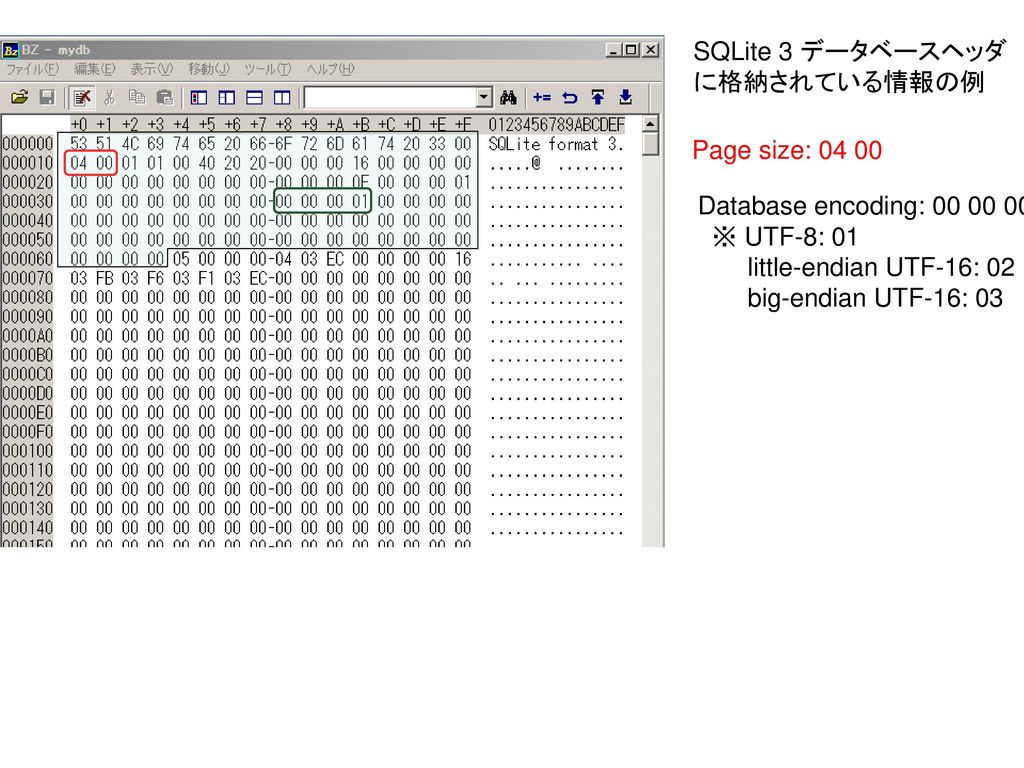Select the 05 byte in row 000060

pos(181,259)
